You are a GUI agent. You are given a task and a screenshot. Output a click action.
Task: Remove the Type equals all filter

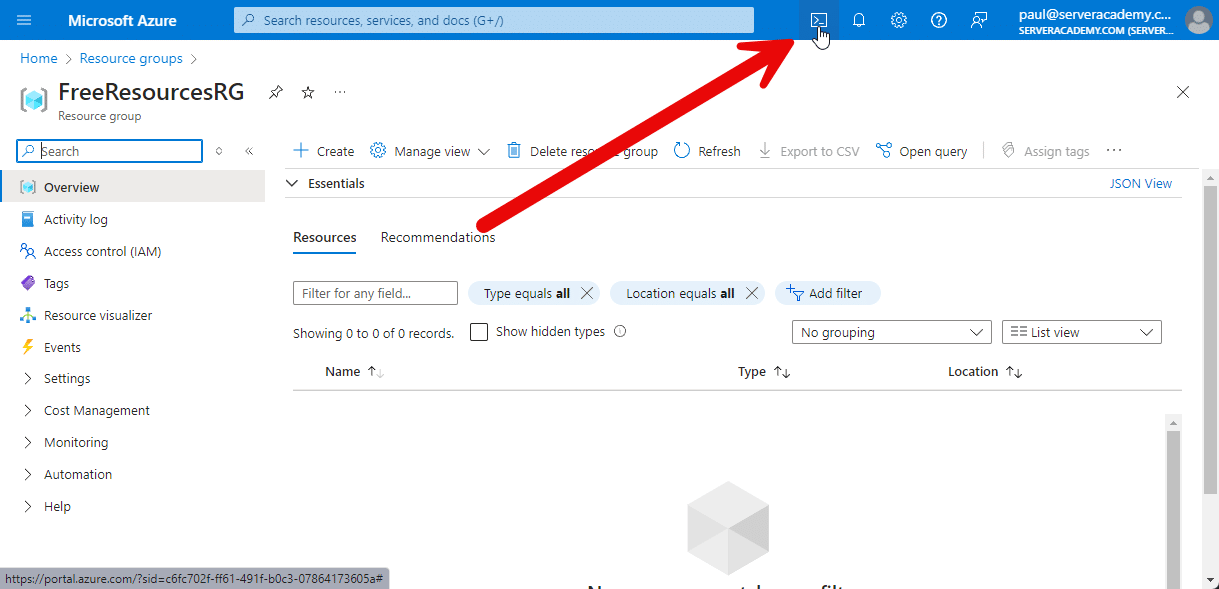587,293
